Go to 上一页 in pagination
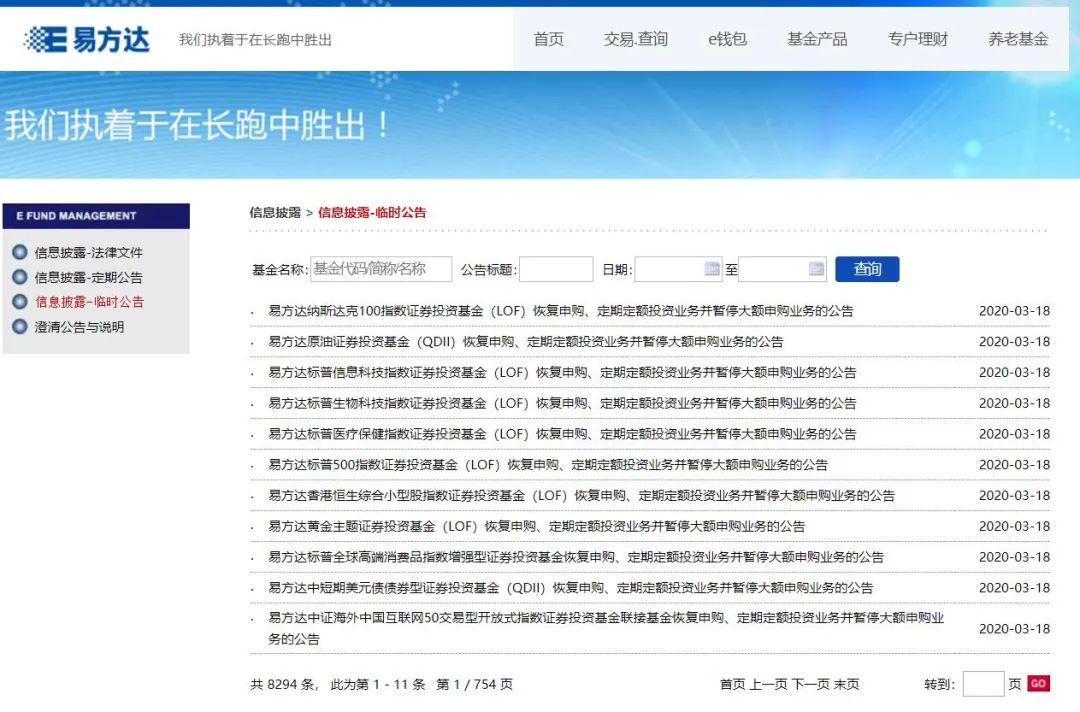The image size is (1080, 712). [768, 684]
